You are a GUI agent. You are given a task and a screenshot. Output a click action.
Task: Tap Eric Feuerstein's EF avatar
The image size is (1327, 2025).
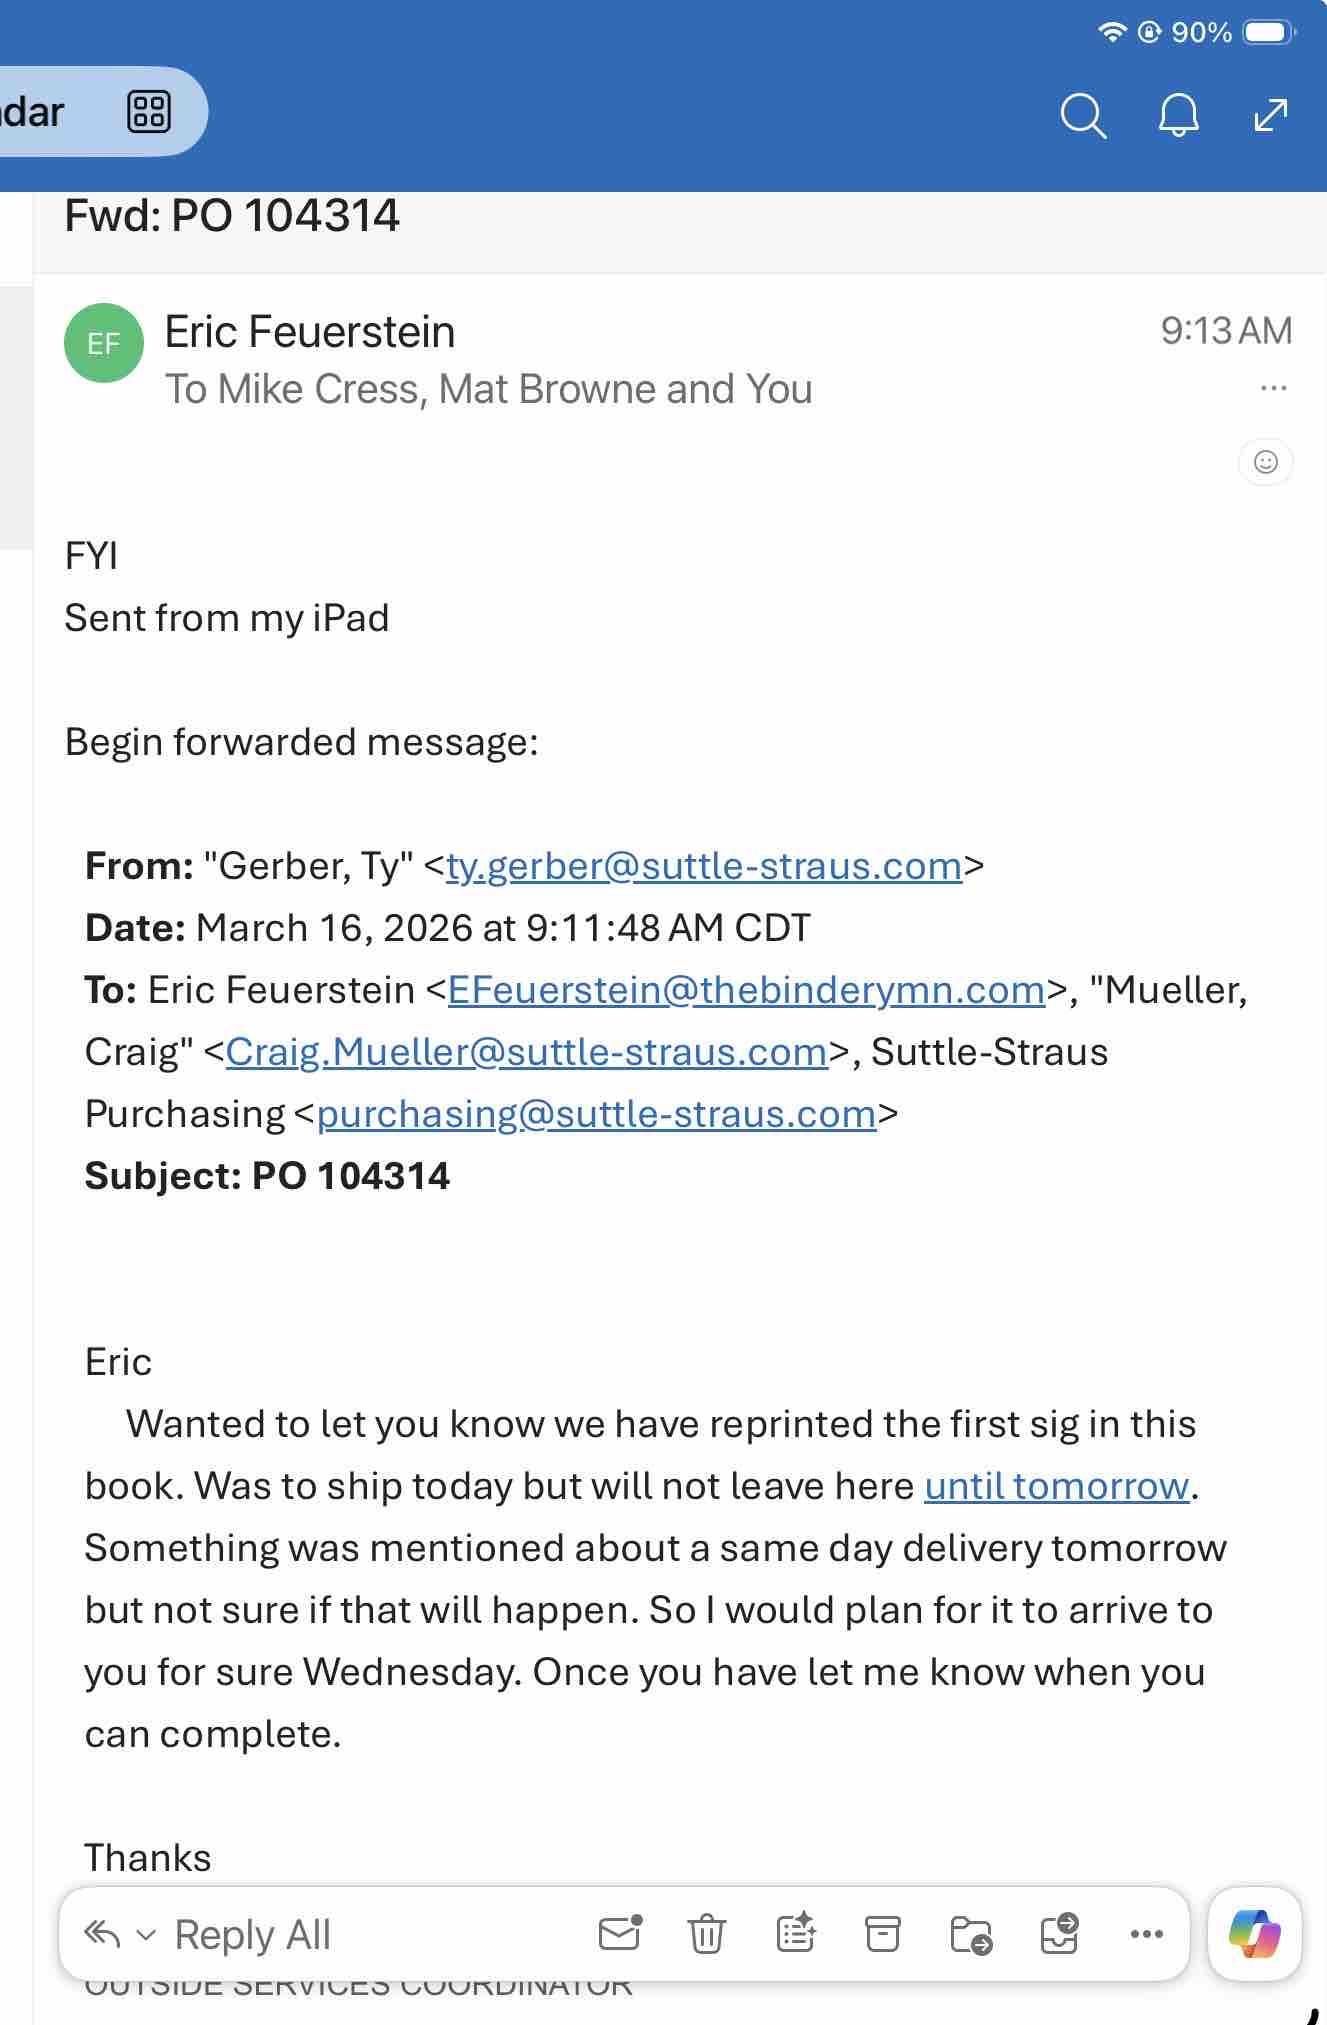[x=104, y=343]
